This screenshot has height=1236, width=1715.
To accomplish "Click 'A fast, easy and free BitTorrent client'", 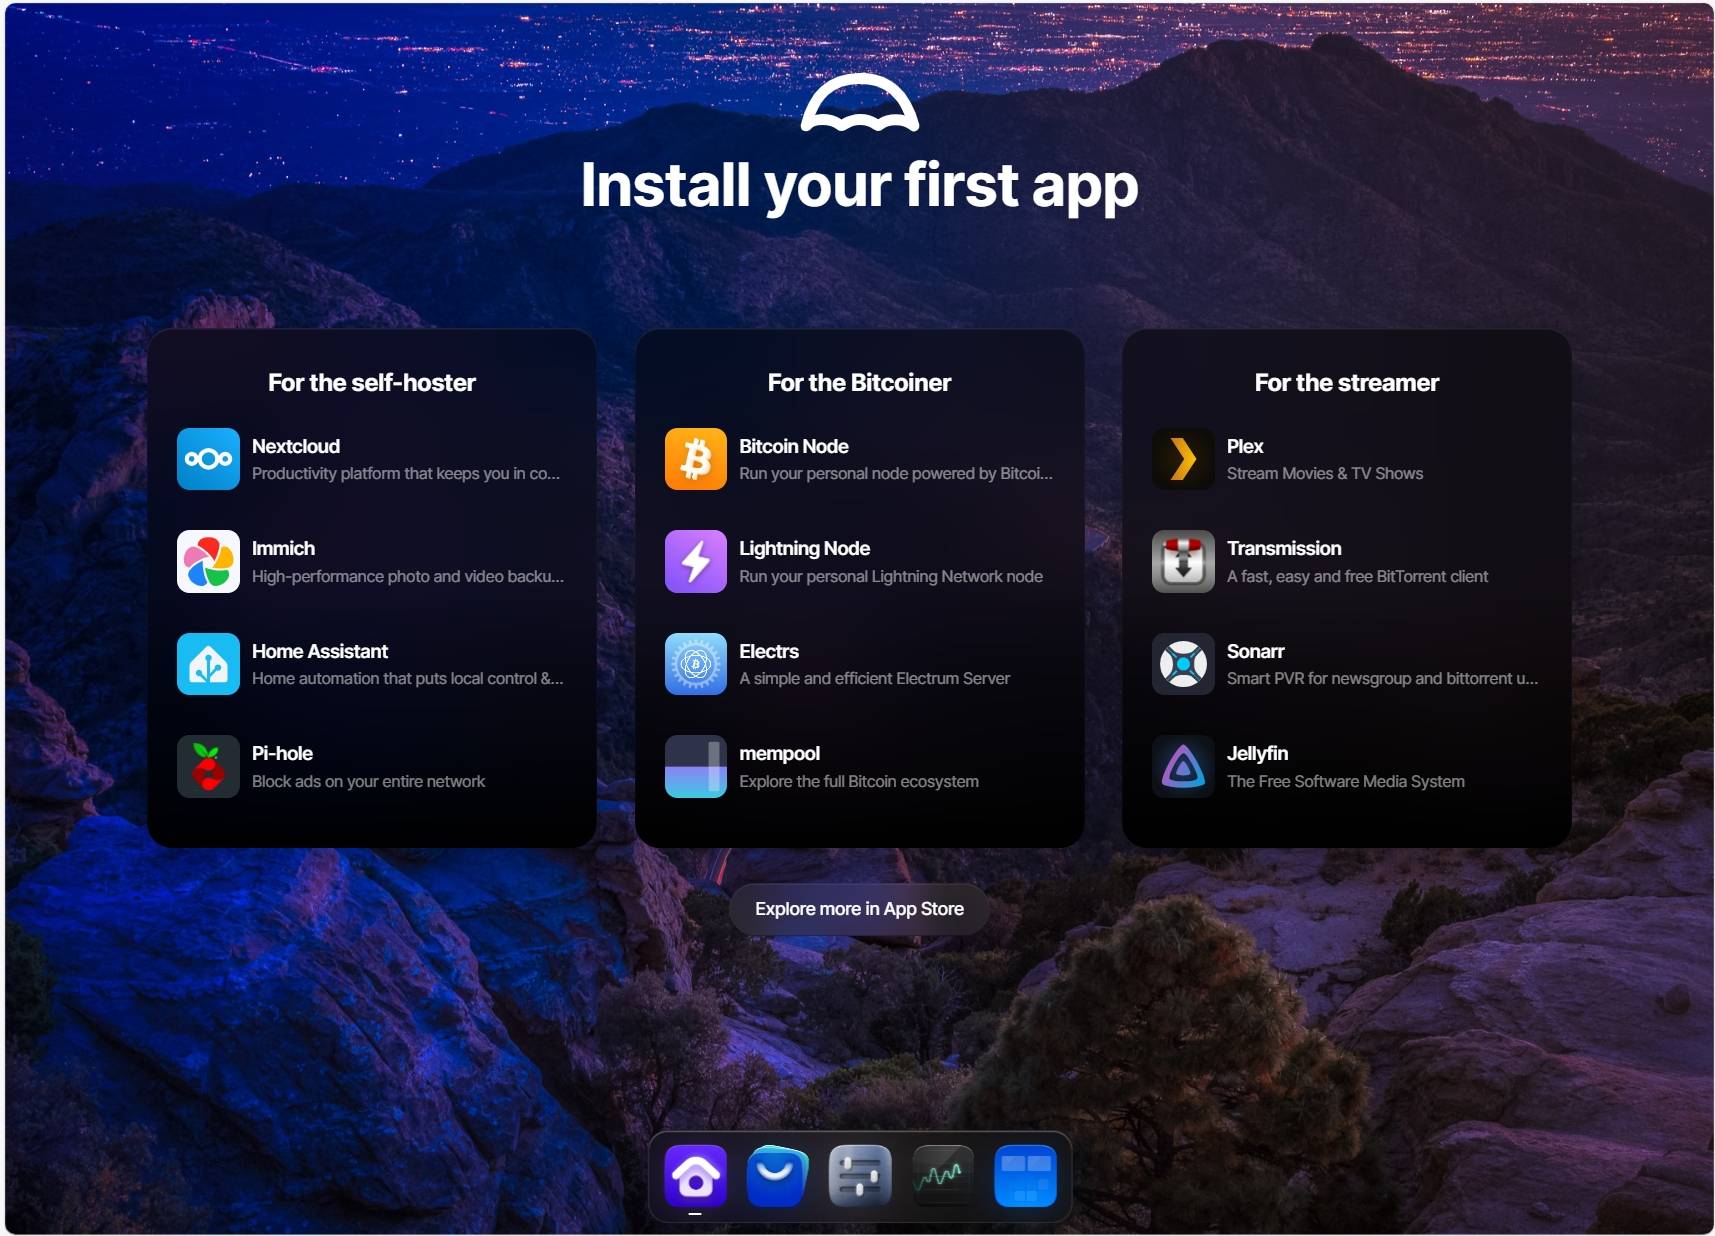I will click(x=1357, y=576).
